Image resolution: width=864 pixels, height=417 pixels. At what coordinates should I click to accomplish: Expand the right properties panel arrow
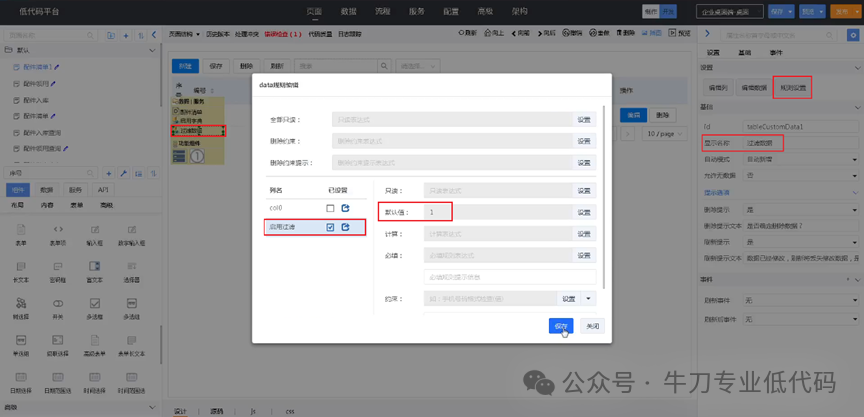[x=708, y=35]
